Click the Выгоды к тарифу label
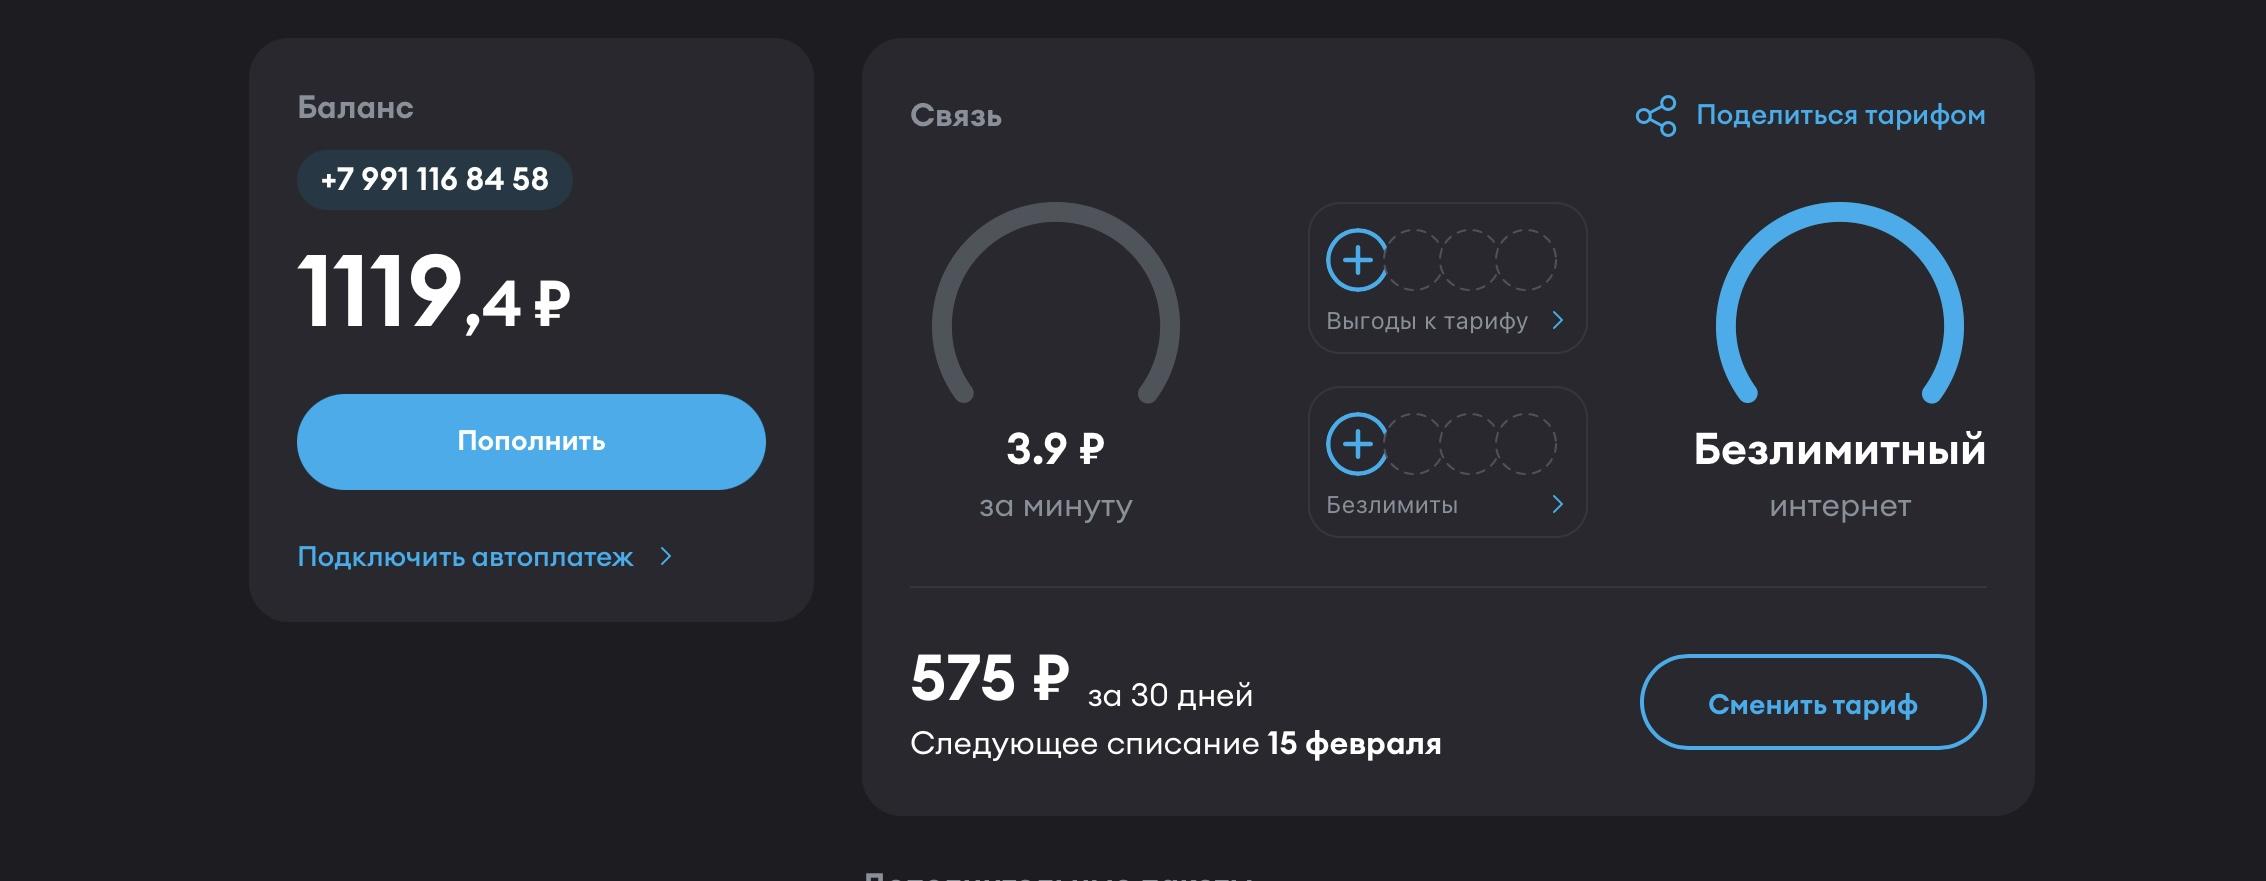Screen dimensions: 2266x881 coord(1426,321)
